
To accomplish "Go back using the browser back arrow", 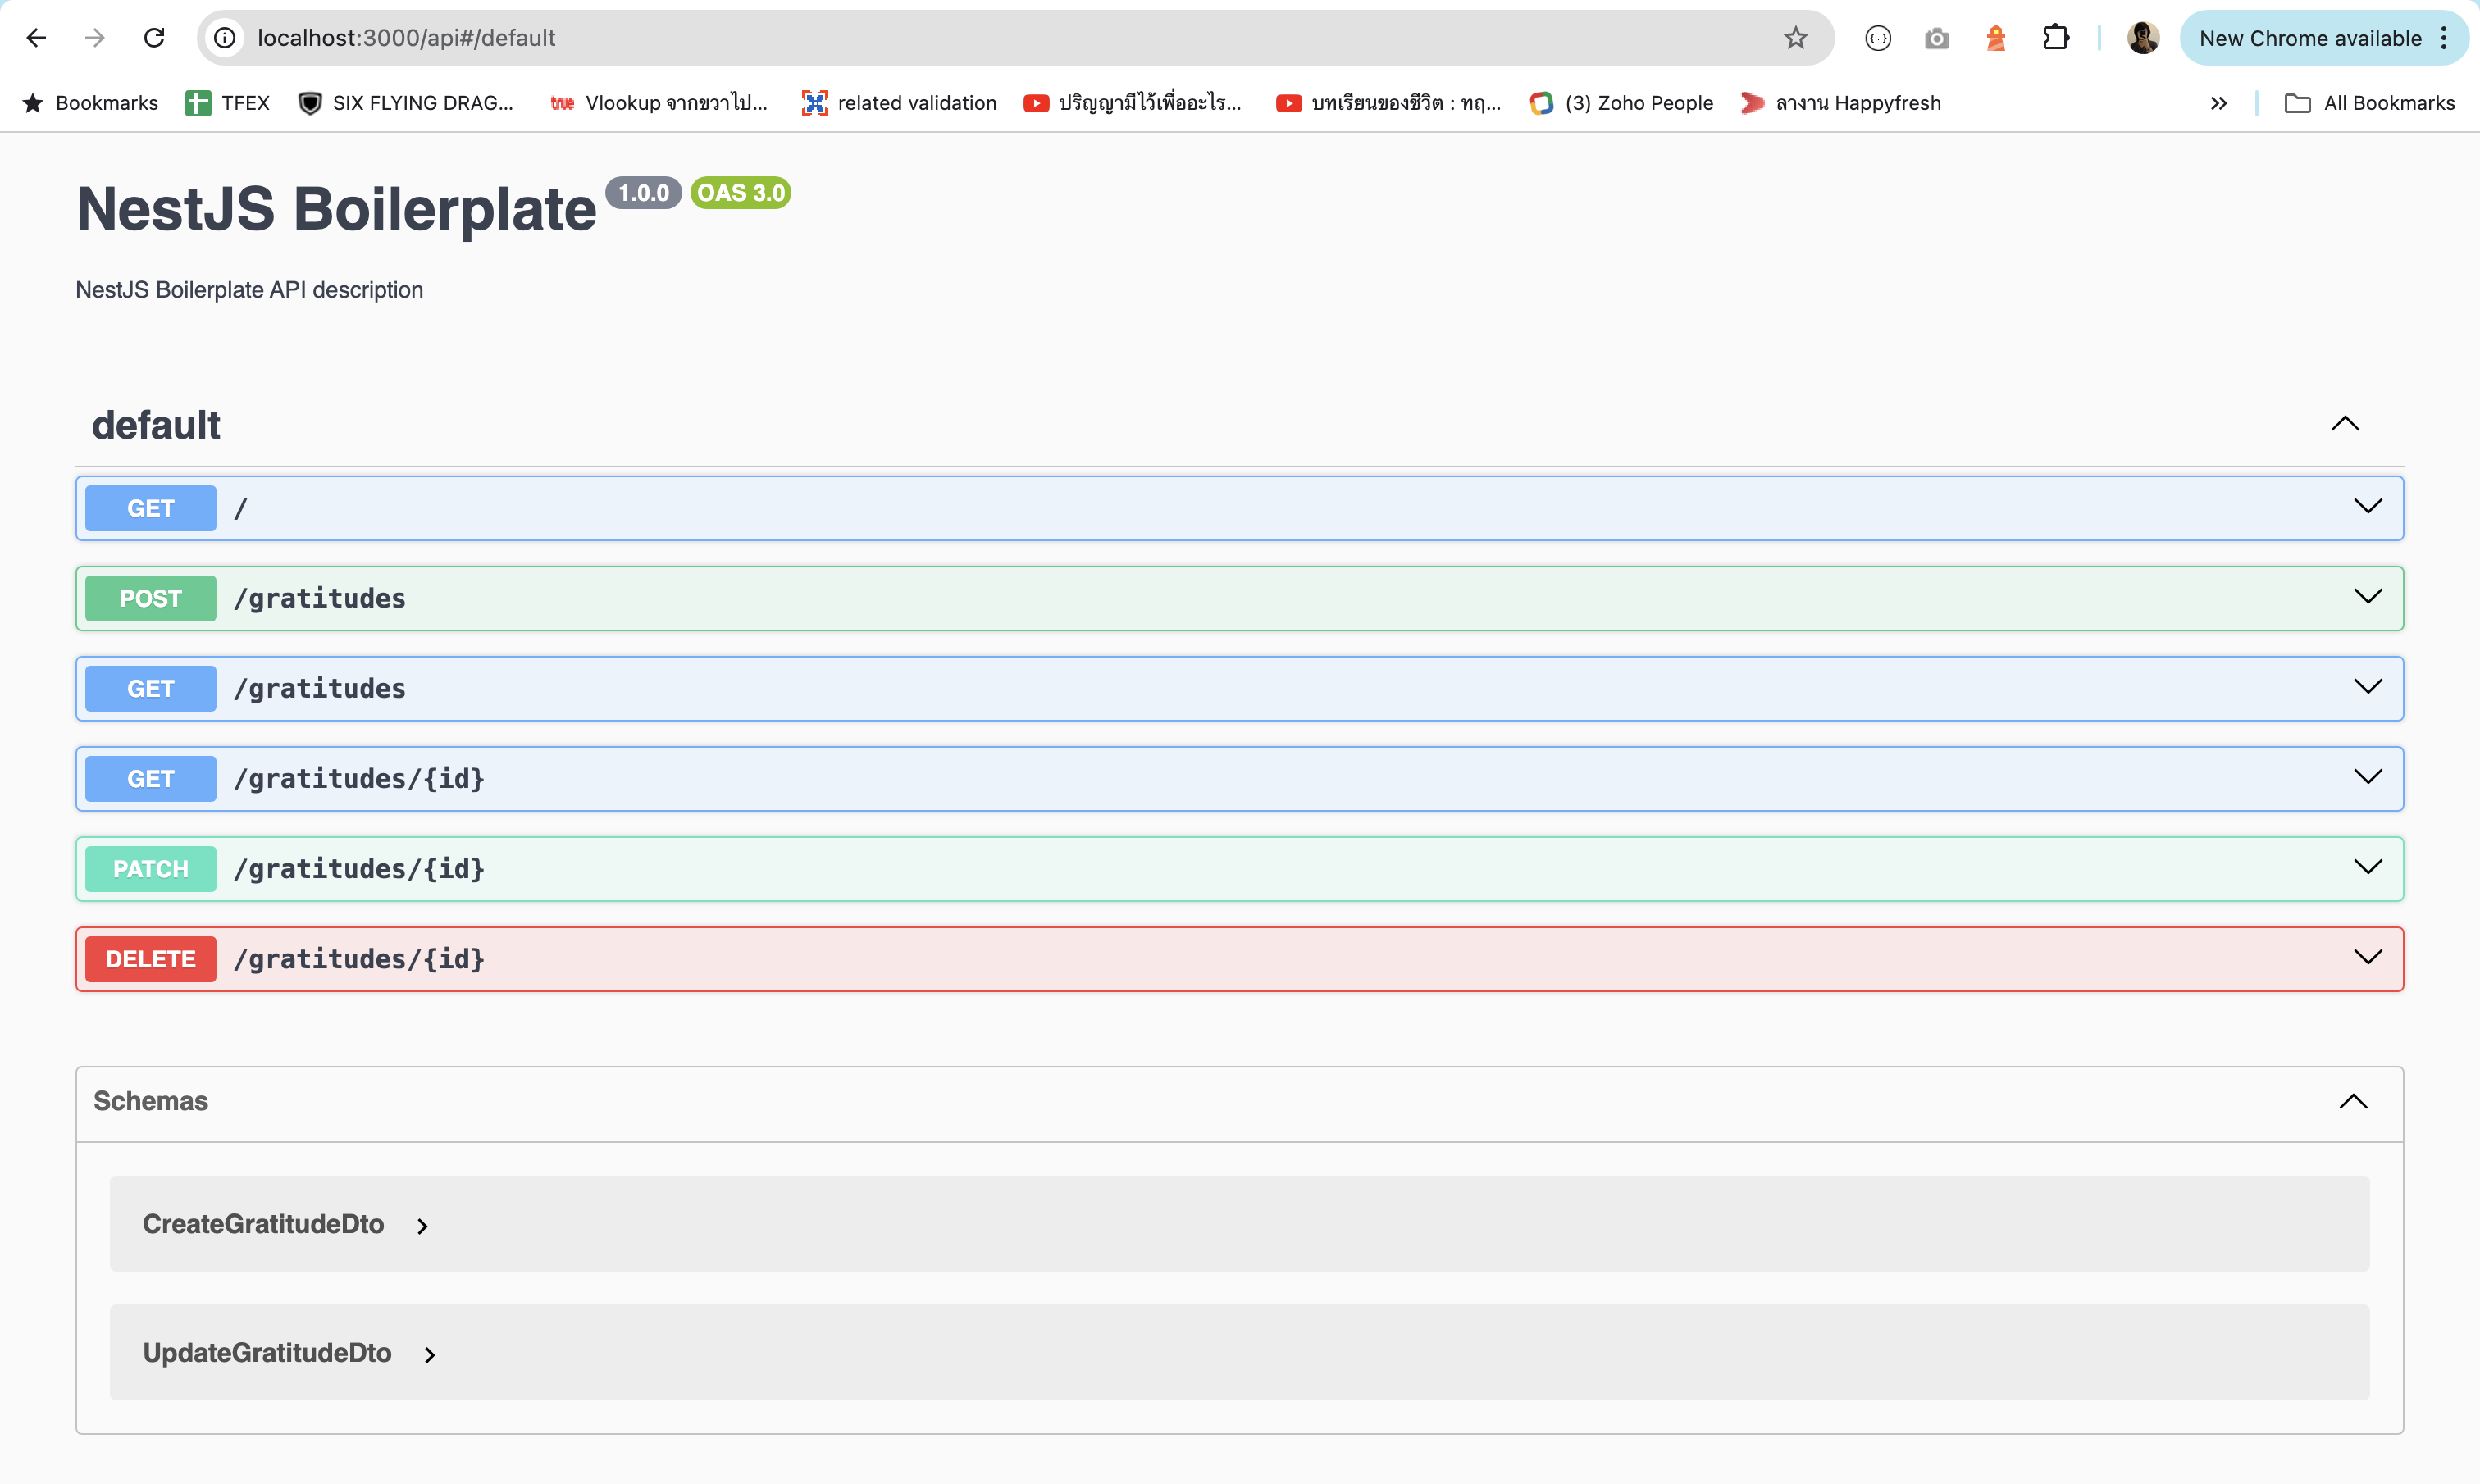I will (x=36, y=38).
